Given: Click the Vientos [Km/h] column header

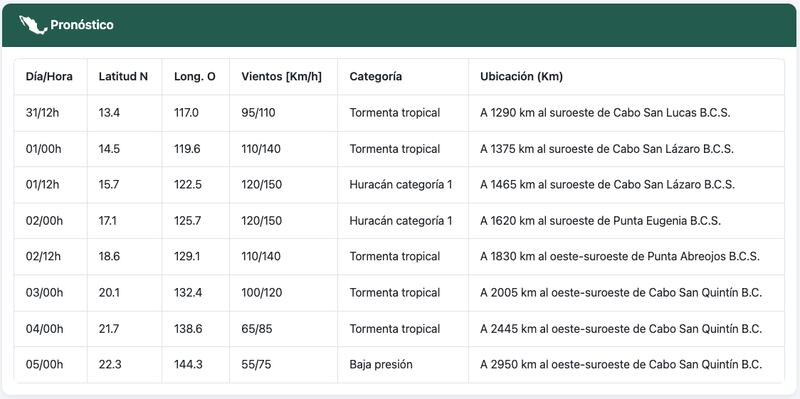Looking at the screenshot, I should [x=282, y=77].
